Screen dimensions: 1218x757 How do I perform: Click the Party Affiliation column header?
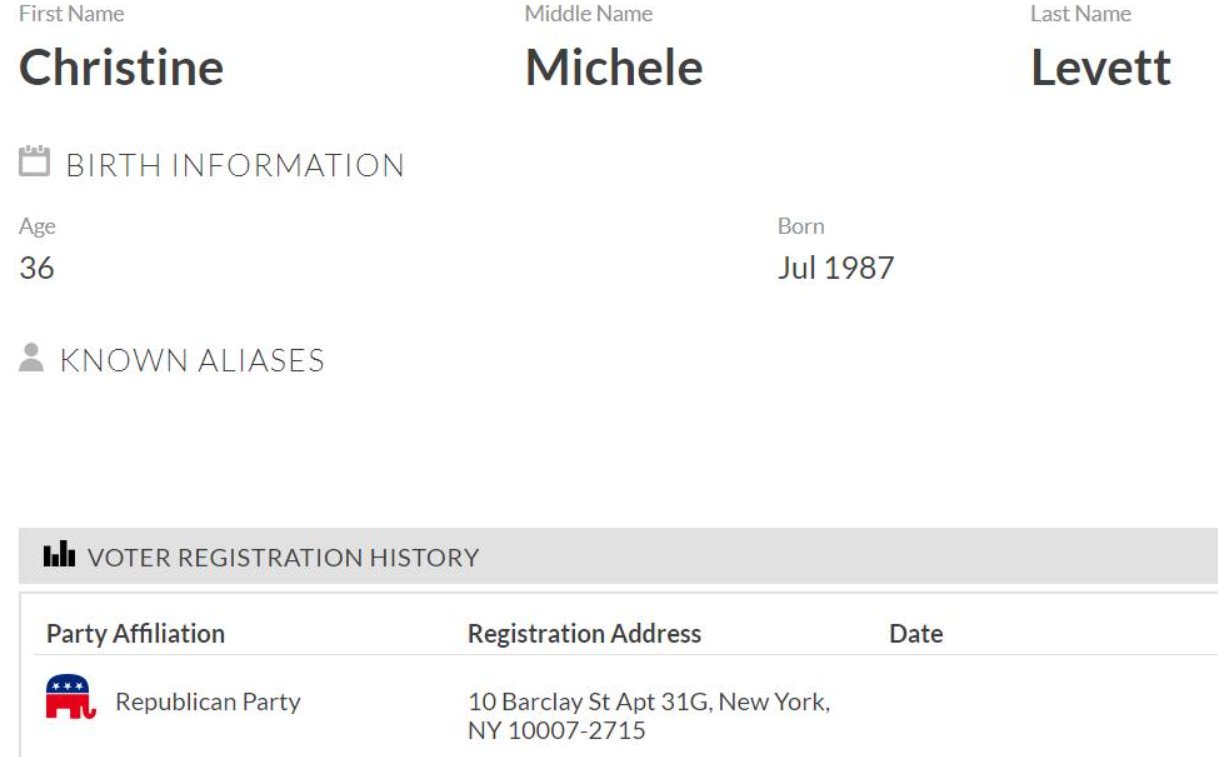[x=135, y=633]
